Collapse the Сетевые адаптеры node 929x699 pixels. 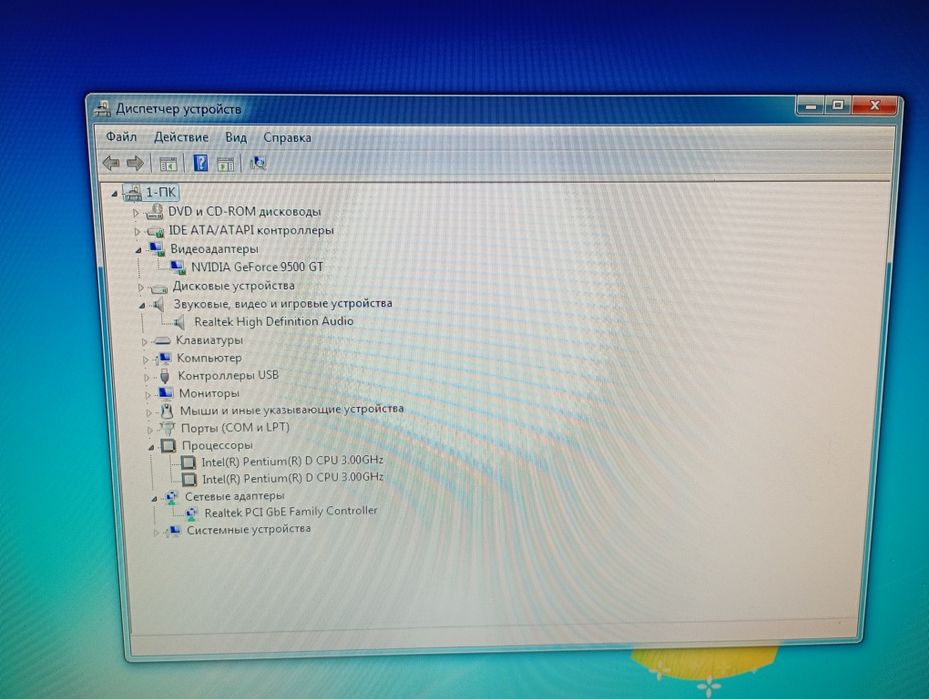click(x=153, y=499)
